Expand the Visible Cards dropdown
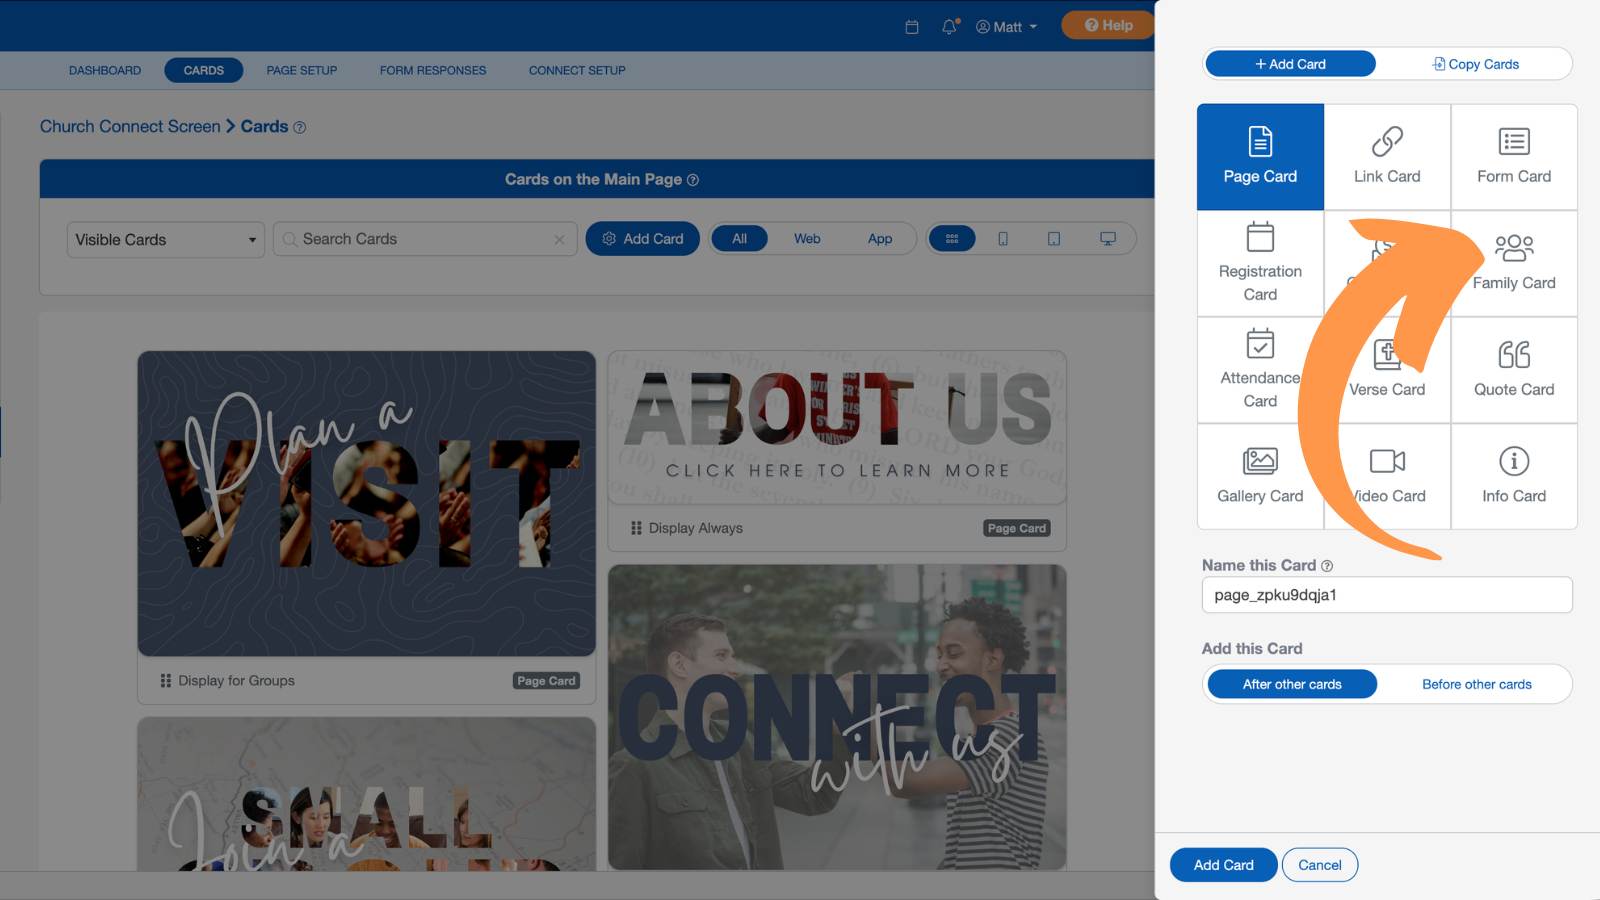The image size is (1600, 900). tap(166, 240)
